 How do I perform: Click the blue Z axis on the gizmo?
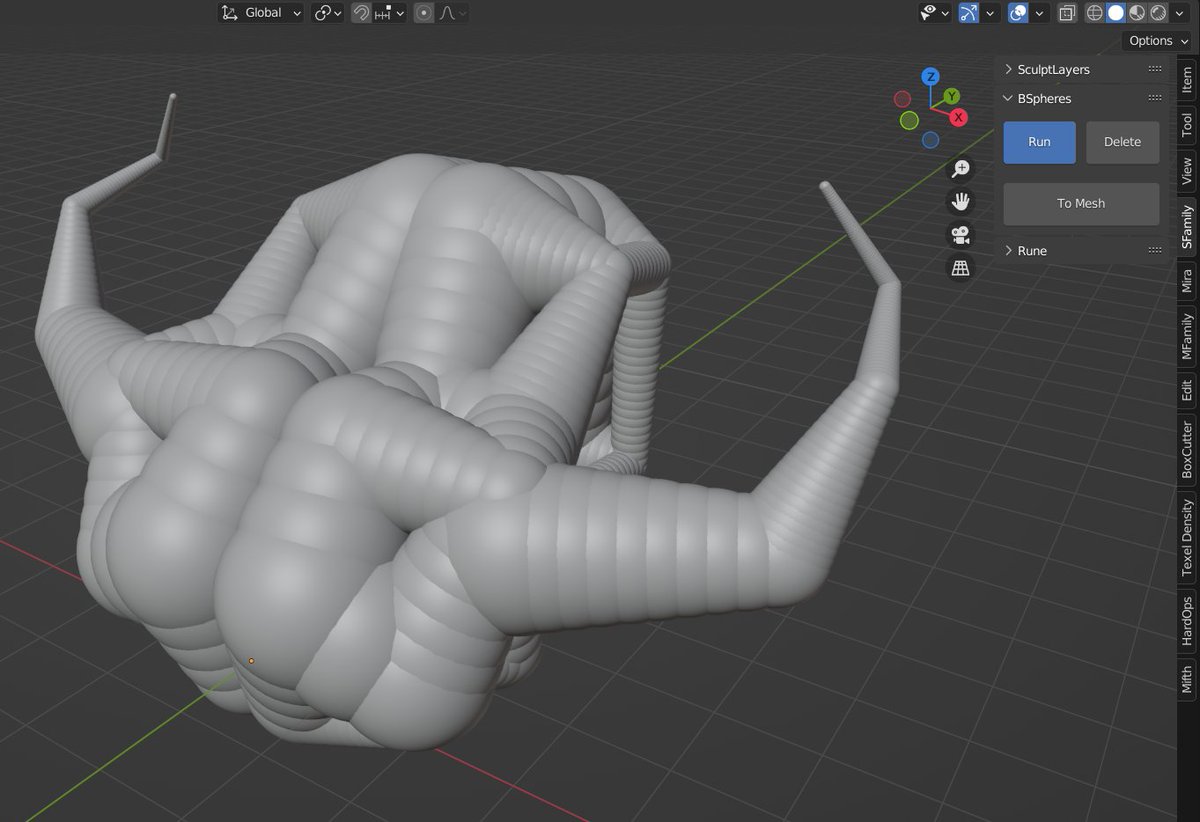930,76
